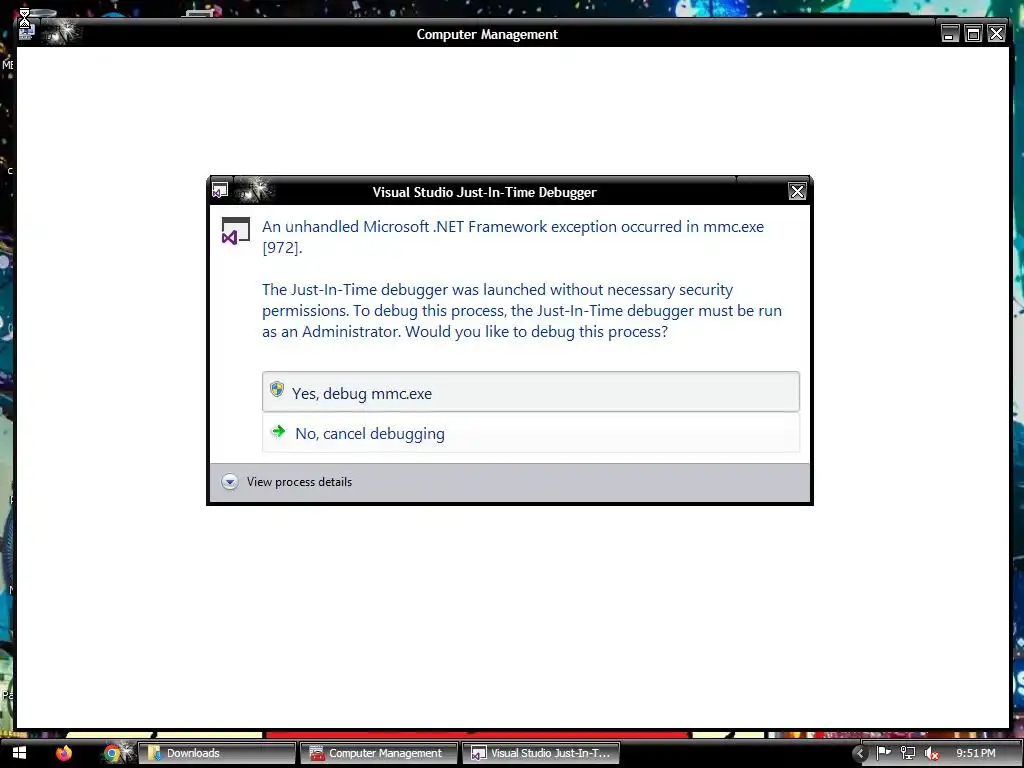
Task: Switch to Downloads taskbar window
Action: [x=217, y=753]
